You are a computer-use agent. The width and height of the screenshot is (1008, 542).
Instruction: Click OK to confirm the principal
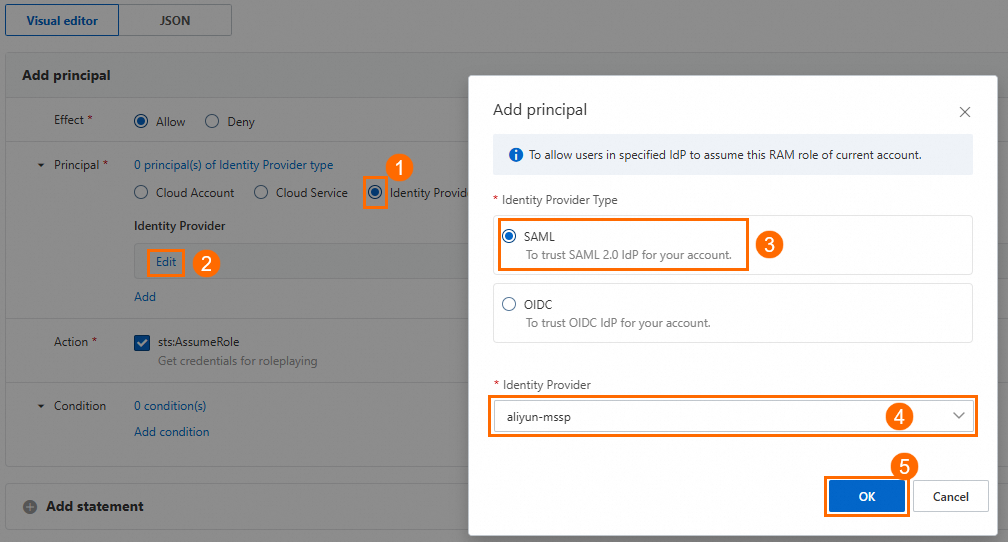(867, 496)
